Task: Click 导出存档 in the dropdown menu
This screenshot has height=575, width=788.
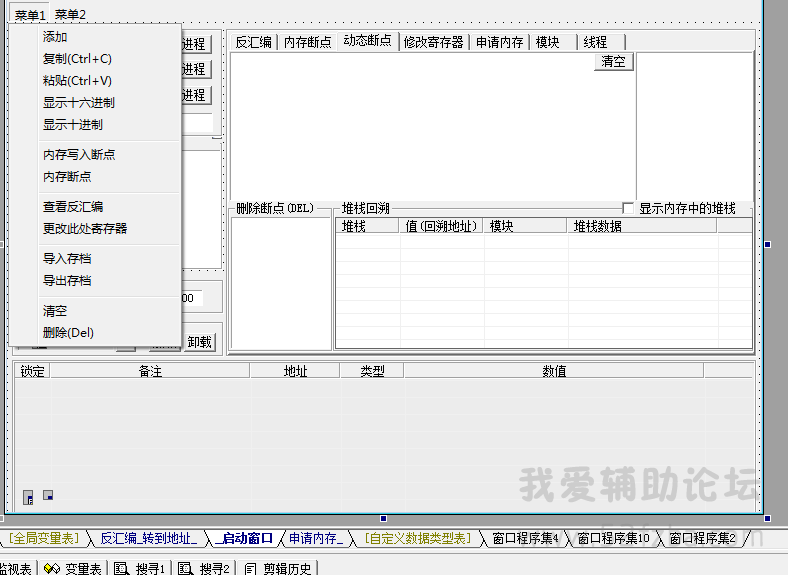Action: pyautogui.click(x=66, y=281)
